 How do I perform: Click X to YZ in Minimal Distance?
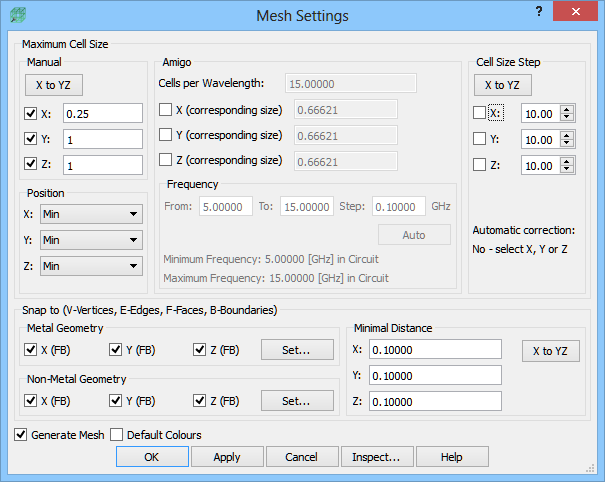click(551, 351)
